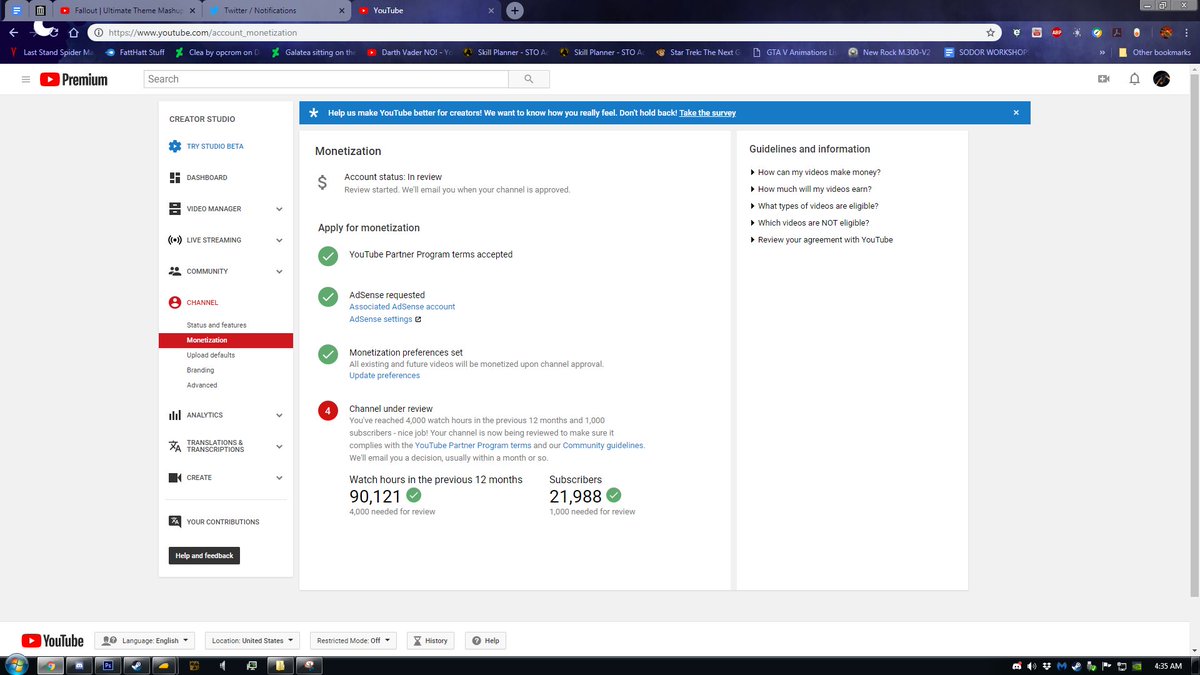Open the Restricted Mode: Off dropdown
This screenshot has width=1200, height=675.
pos(353,640)
